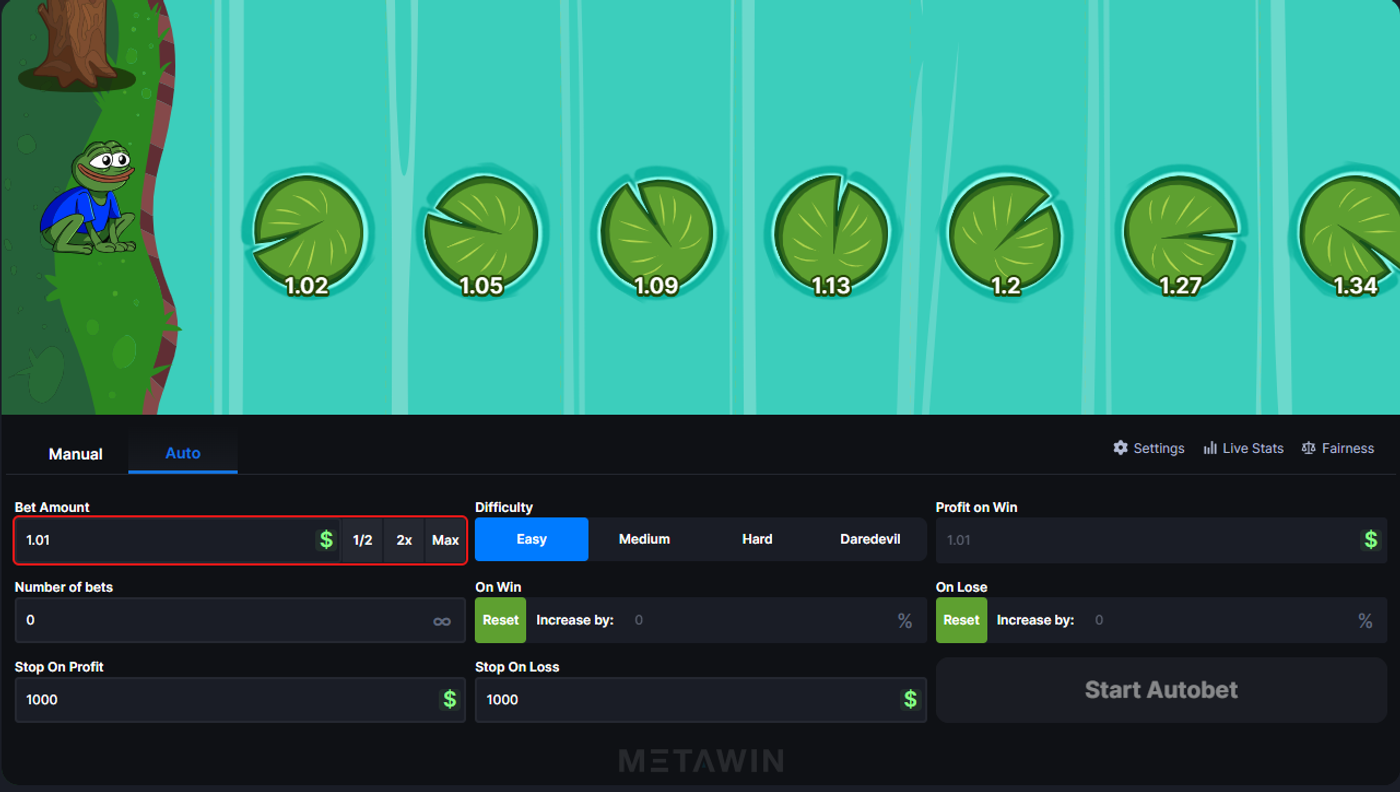The height and width of the screenshot is (792, 1400).
Task: Click the Profit on Win value field
Action: point(1161,540)
